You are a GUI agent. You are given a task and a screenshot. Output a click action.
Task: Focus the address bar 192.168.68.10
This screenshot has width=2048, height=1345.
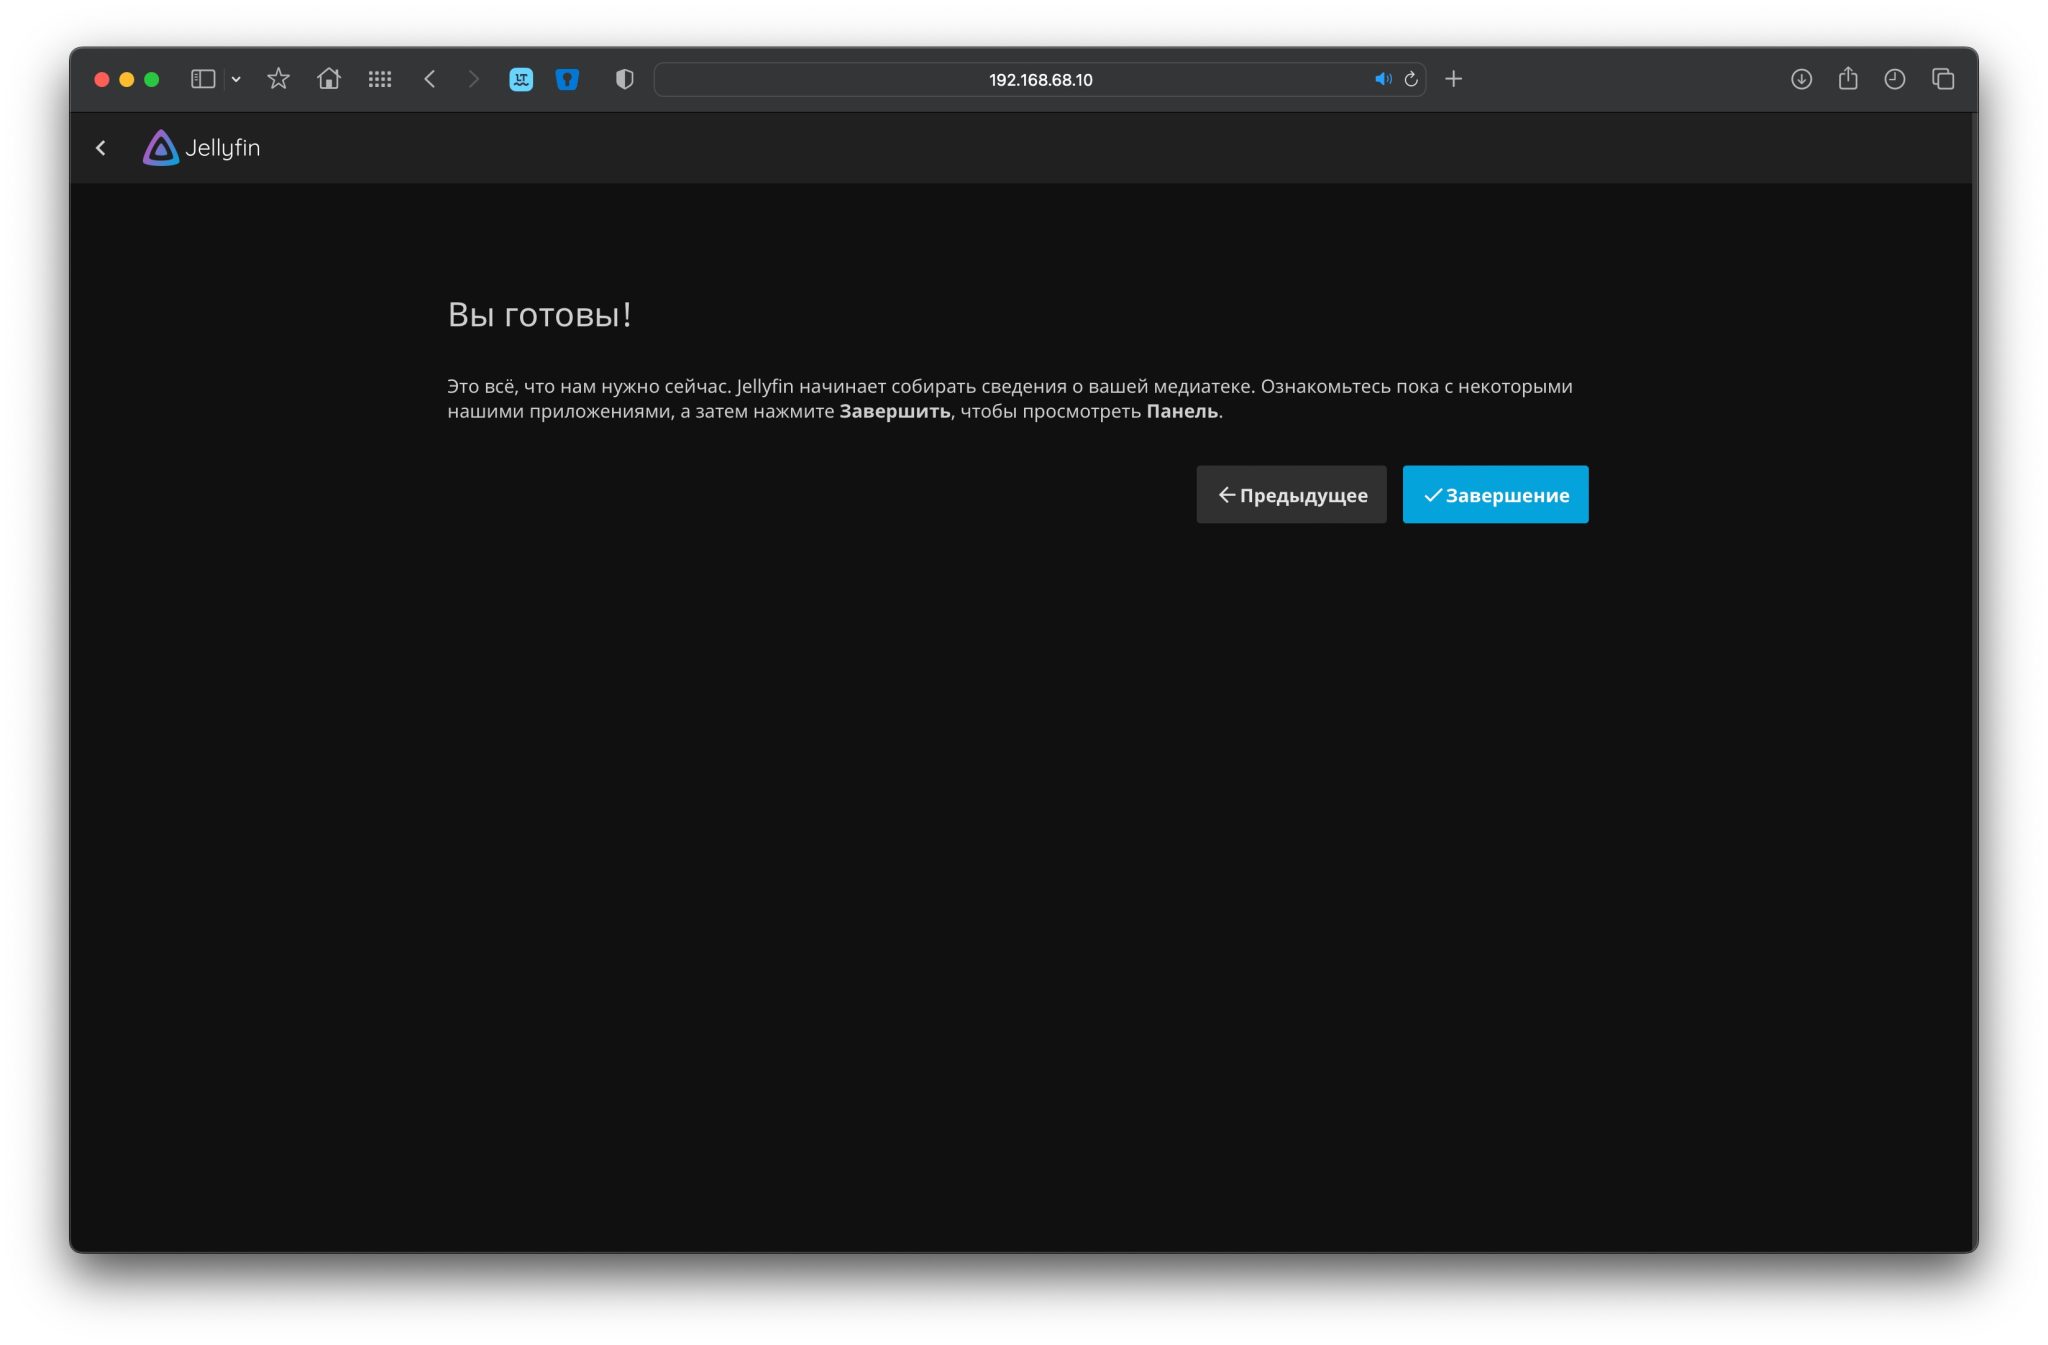[x=1040, y=79]
